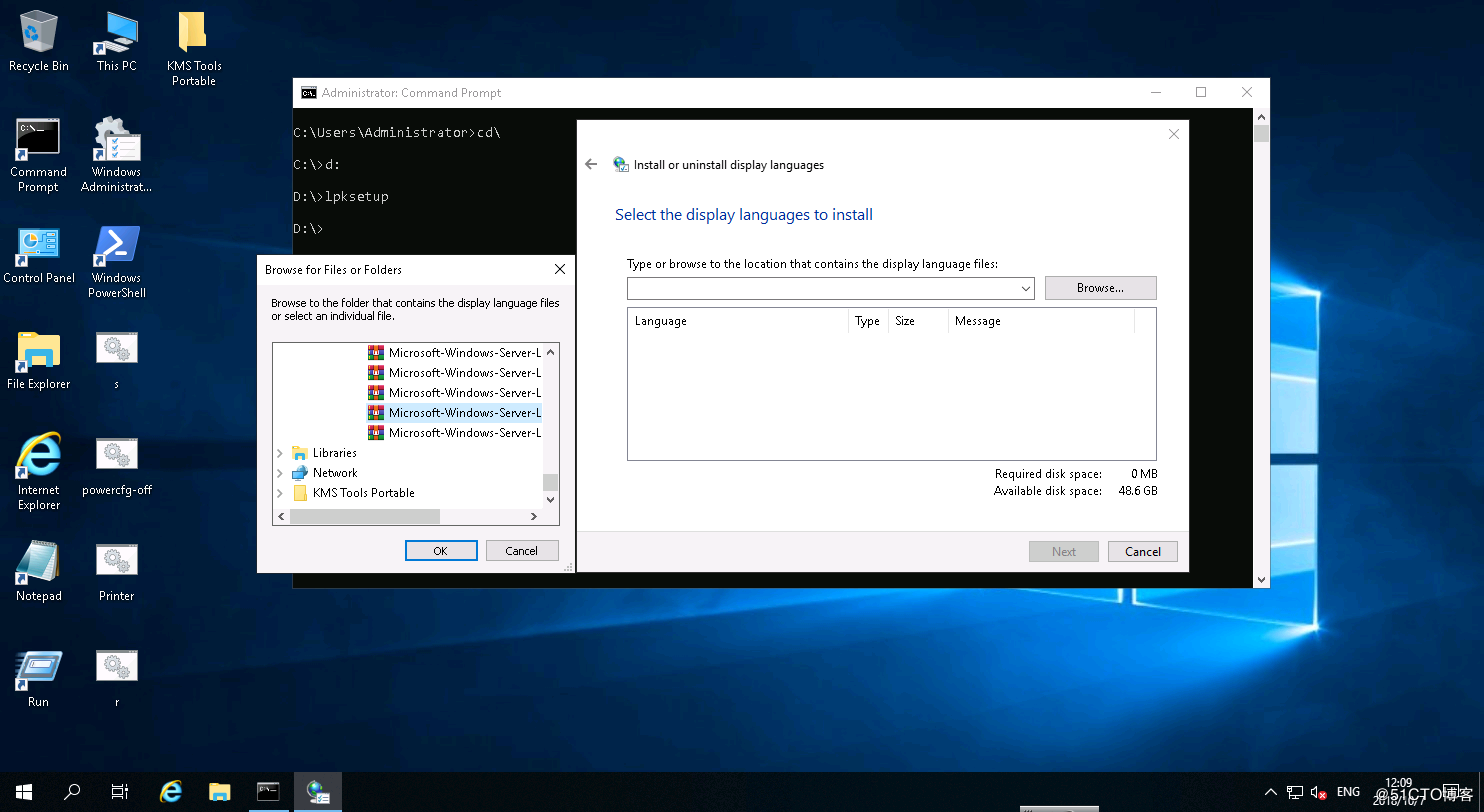Expand the Network tree node
Screen dimensions: 1484x812
click(280, 473)
